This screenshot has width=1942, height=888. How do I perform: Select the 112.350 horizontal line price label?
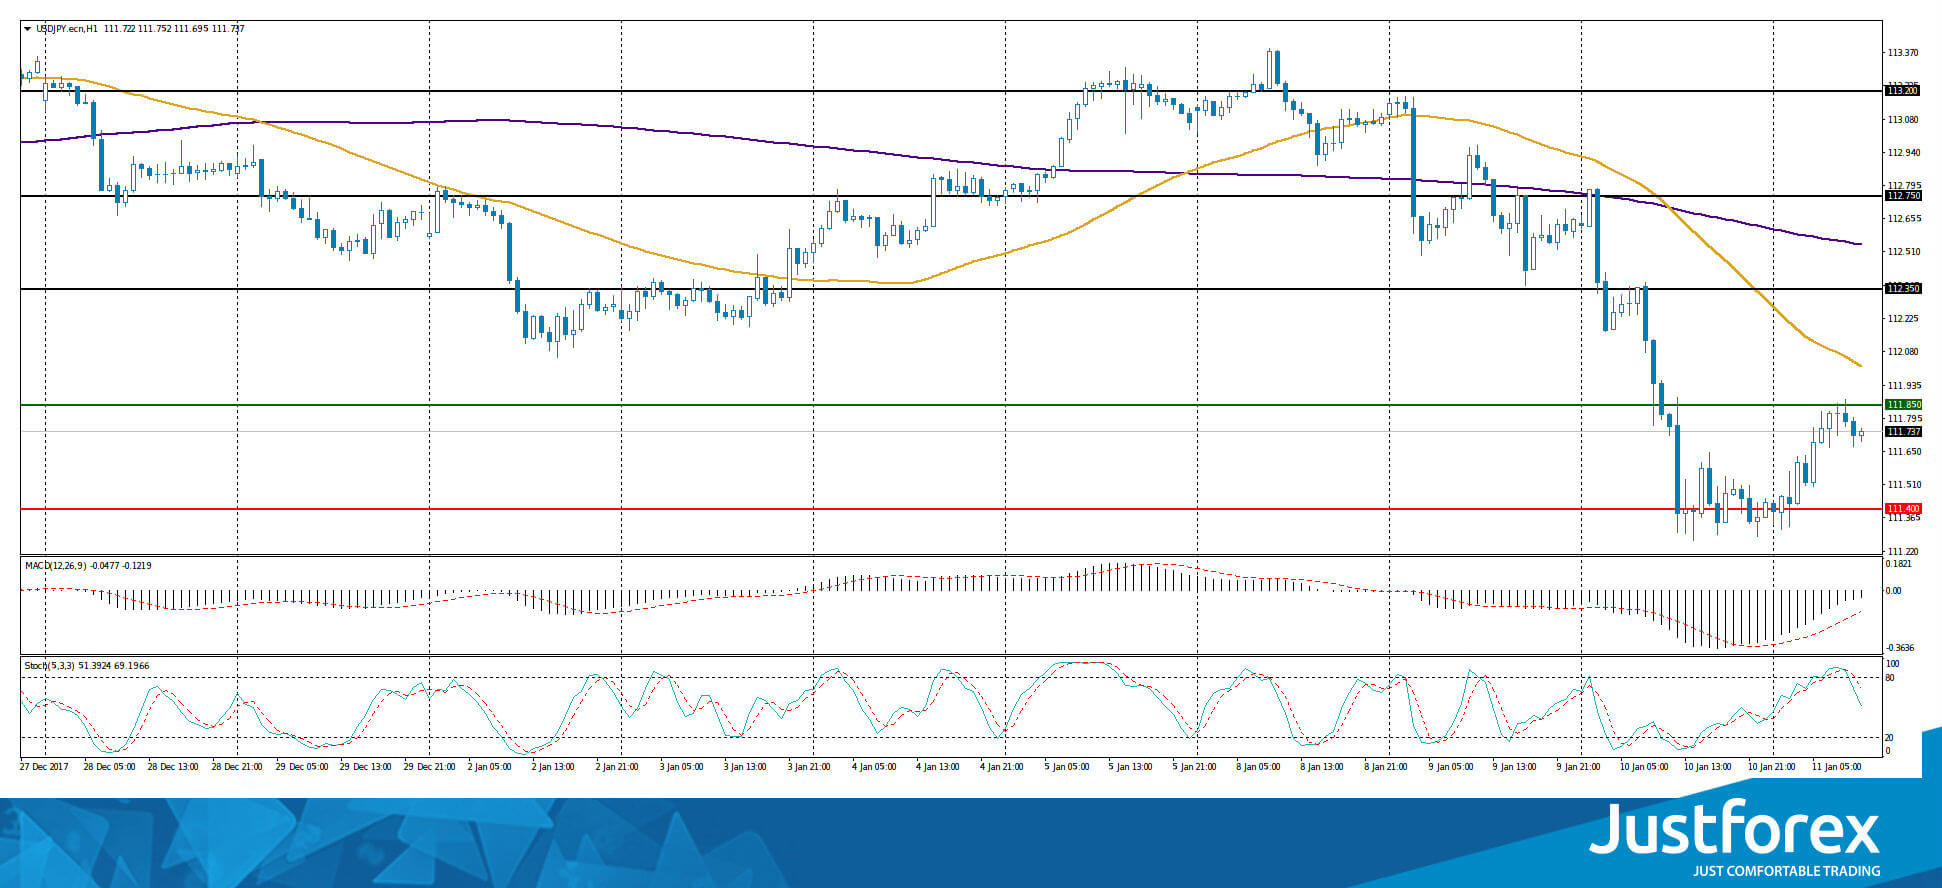tap(1902, 289)
